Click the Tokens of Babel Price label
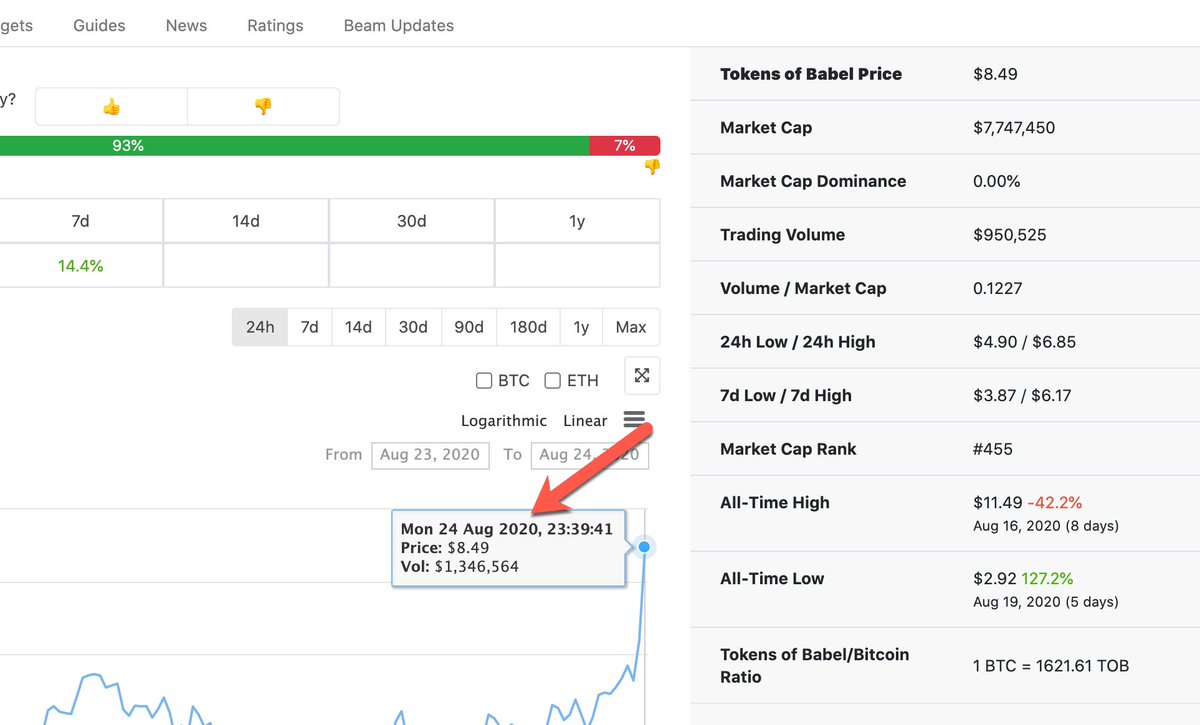Screen dimensions: 1200x725 point(811,74)
